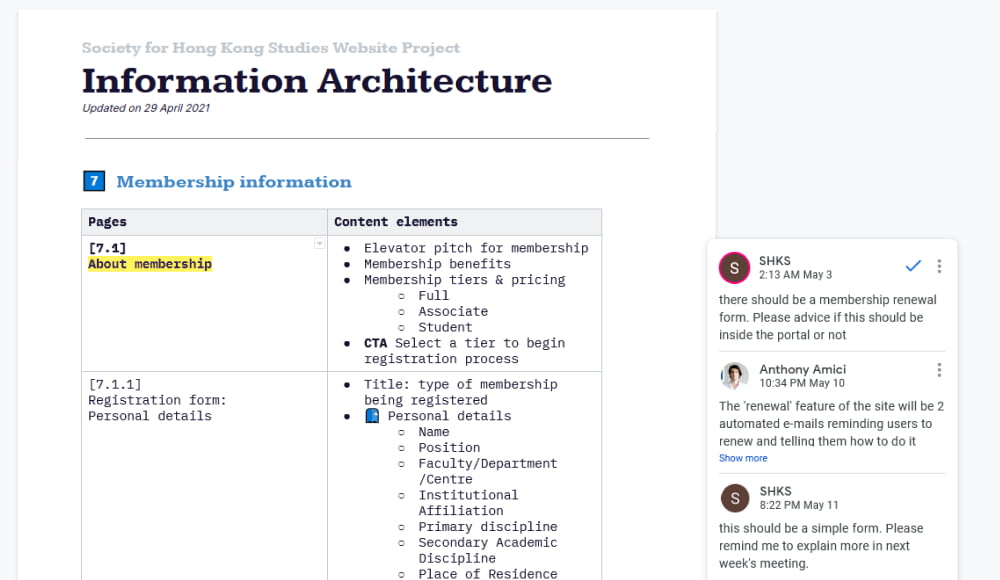Click the Society for Hong Kong Studies subtitle
The image size is (1000, 580).
270,48
